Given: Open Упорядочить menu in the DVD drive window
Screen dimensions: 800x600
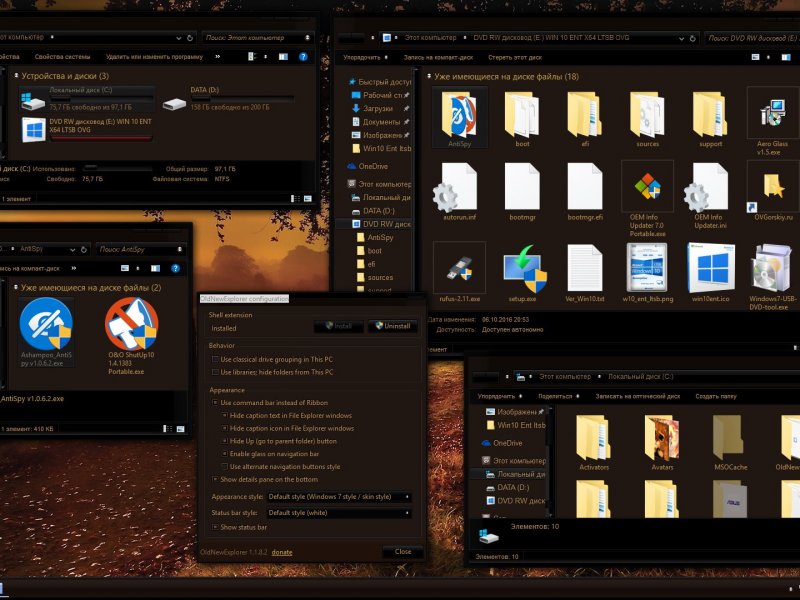Looking at the screenshot, I should [365, 57].
